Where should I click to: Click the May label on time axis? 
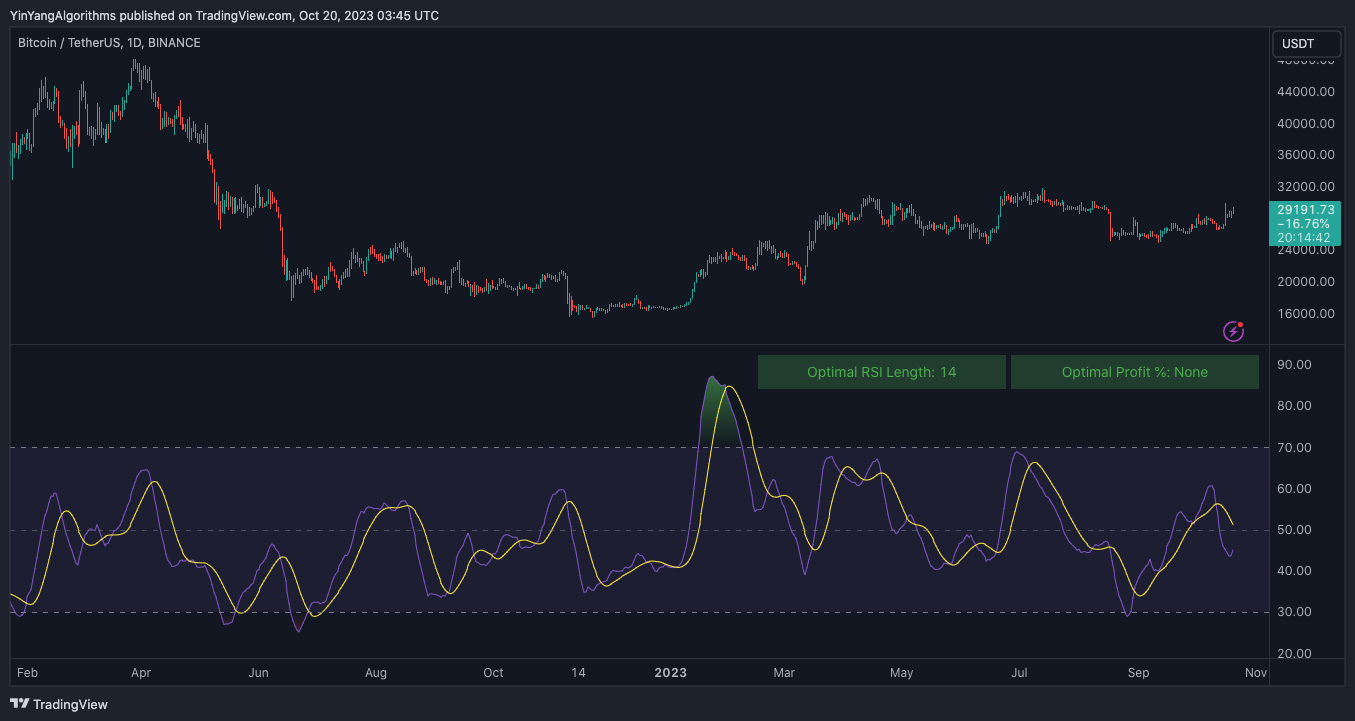pos(902,673)
